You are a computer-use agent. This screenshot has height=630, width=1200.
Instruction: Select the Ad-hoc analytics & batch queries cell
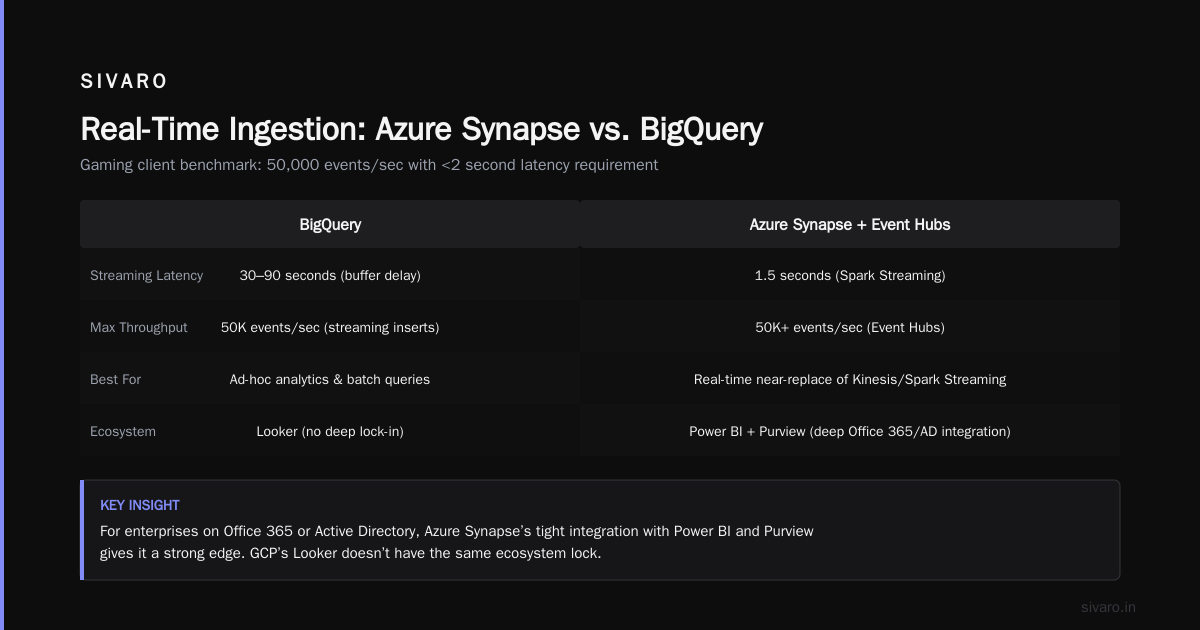coord(330,380)
